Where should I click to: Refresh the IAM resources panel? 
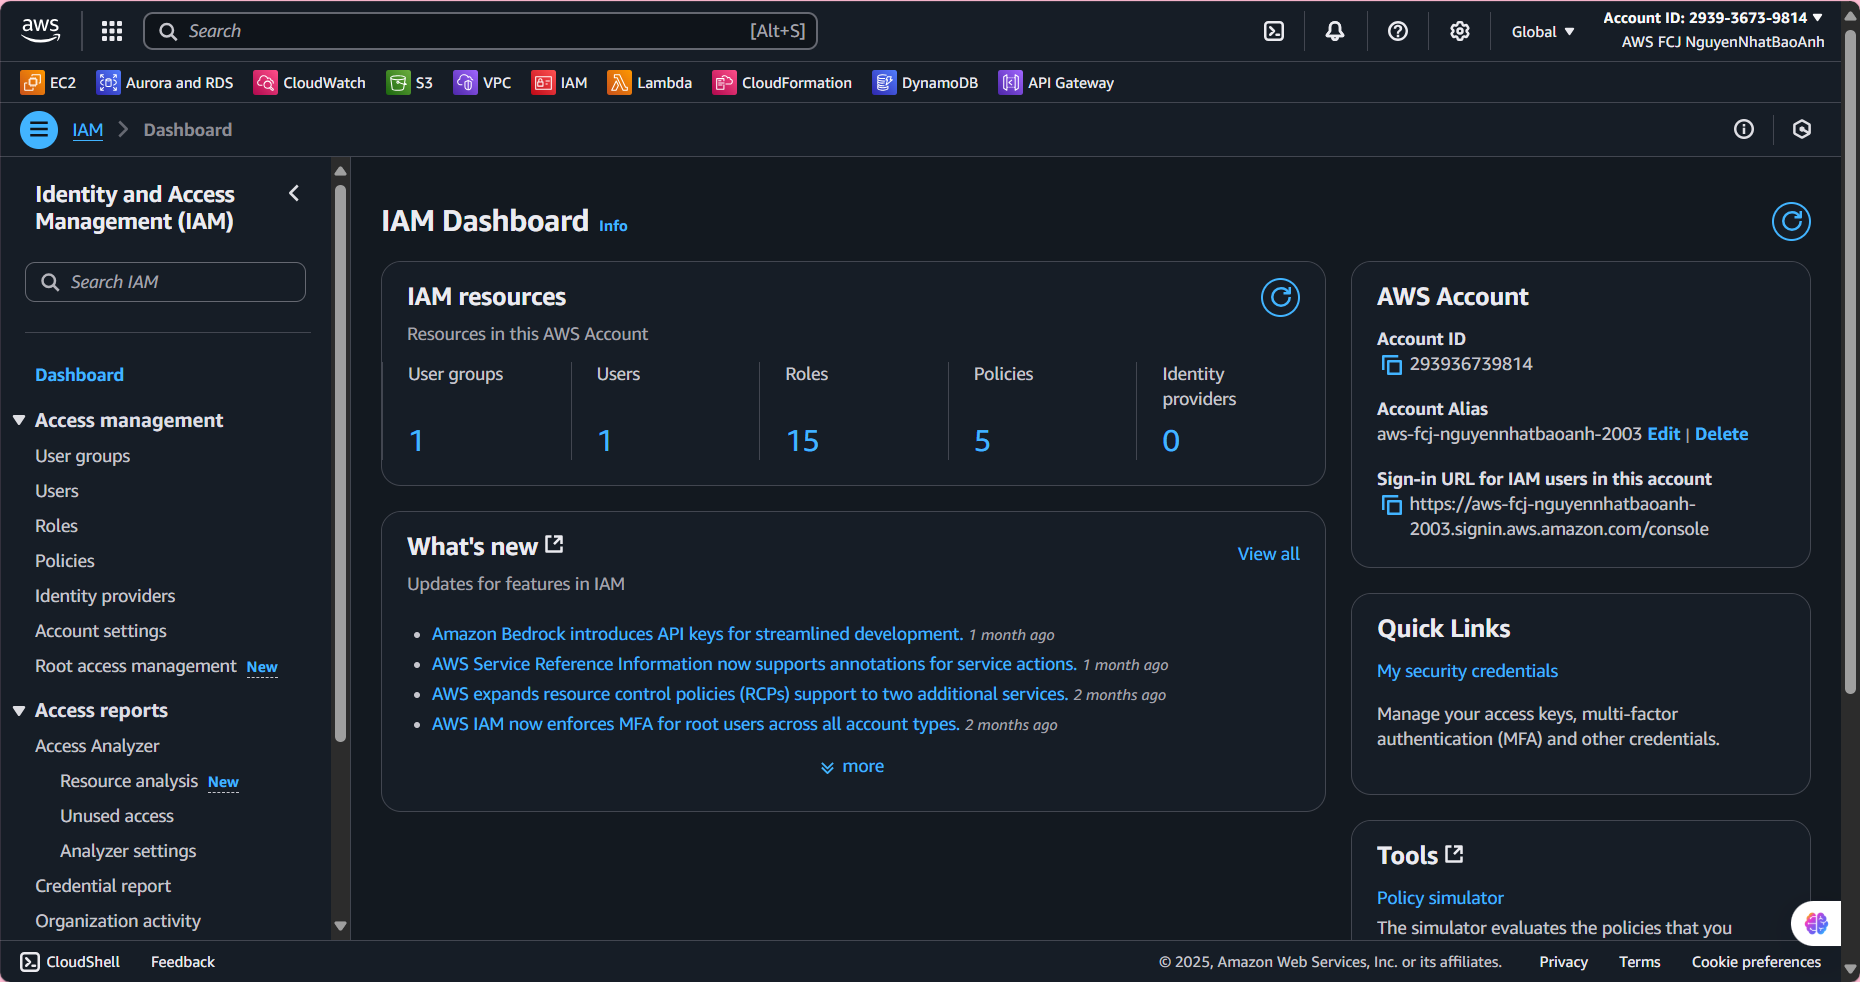[x=1280, y=297]
